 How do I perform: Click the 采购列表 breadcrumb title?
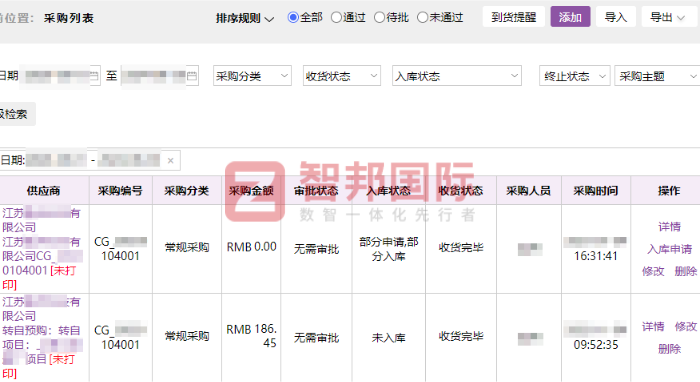click(69, 18)
